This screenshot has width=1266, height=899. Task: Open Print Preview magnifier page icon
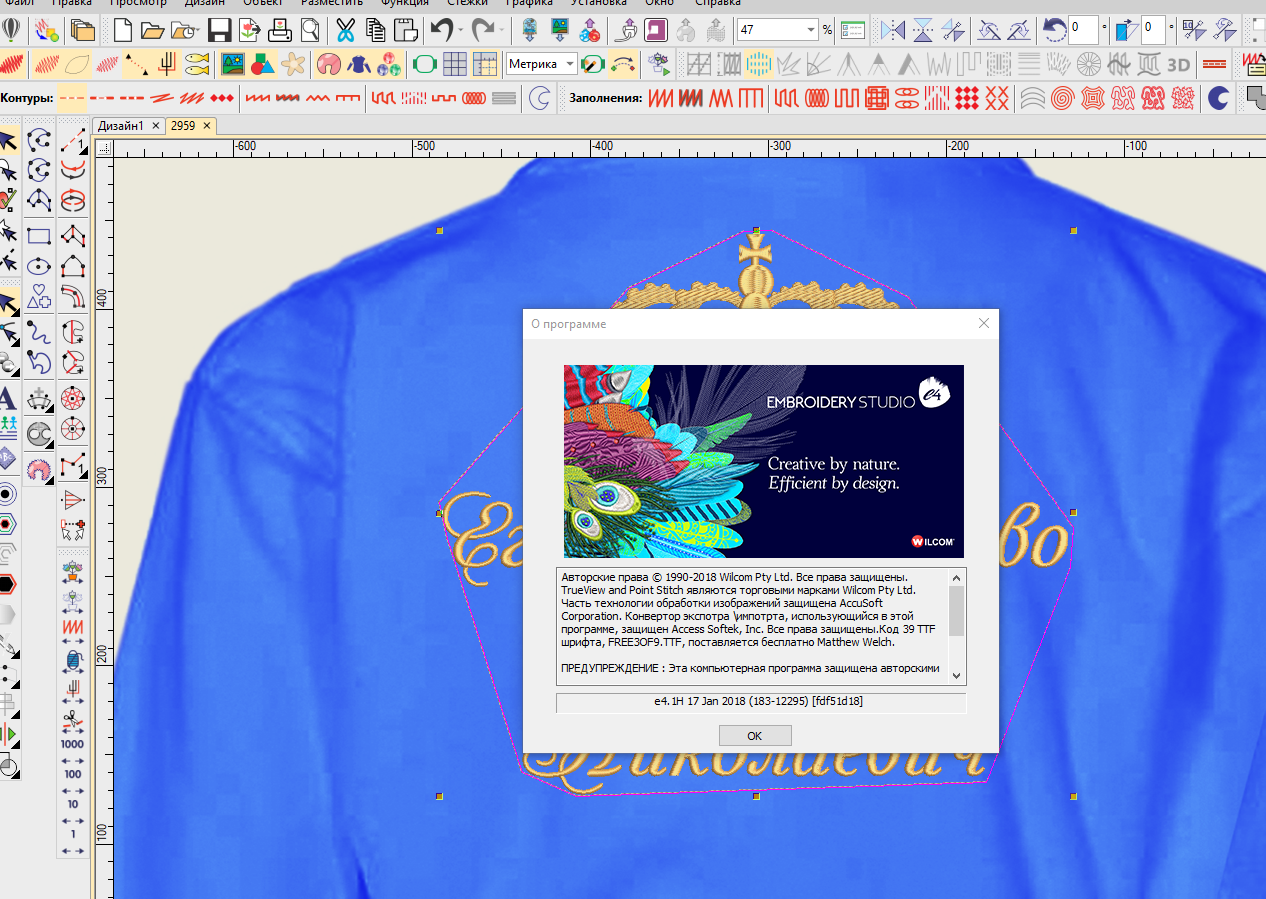tap(311, 30)
